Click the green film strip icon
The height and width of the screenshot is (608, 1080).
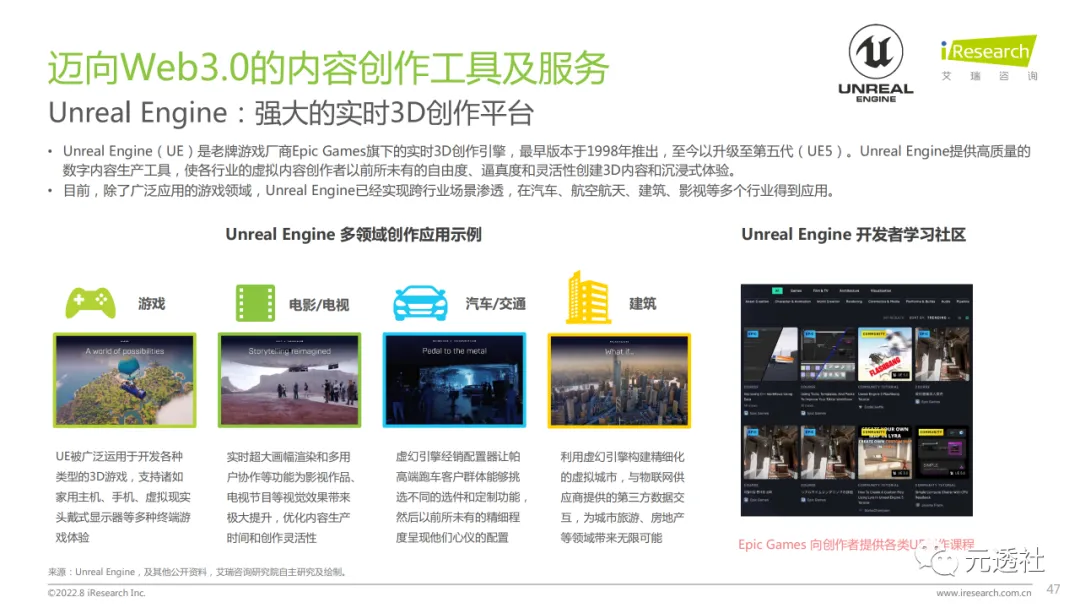pos(255,303)
